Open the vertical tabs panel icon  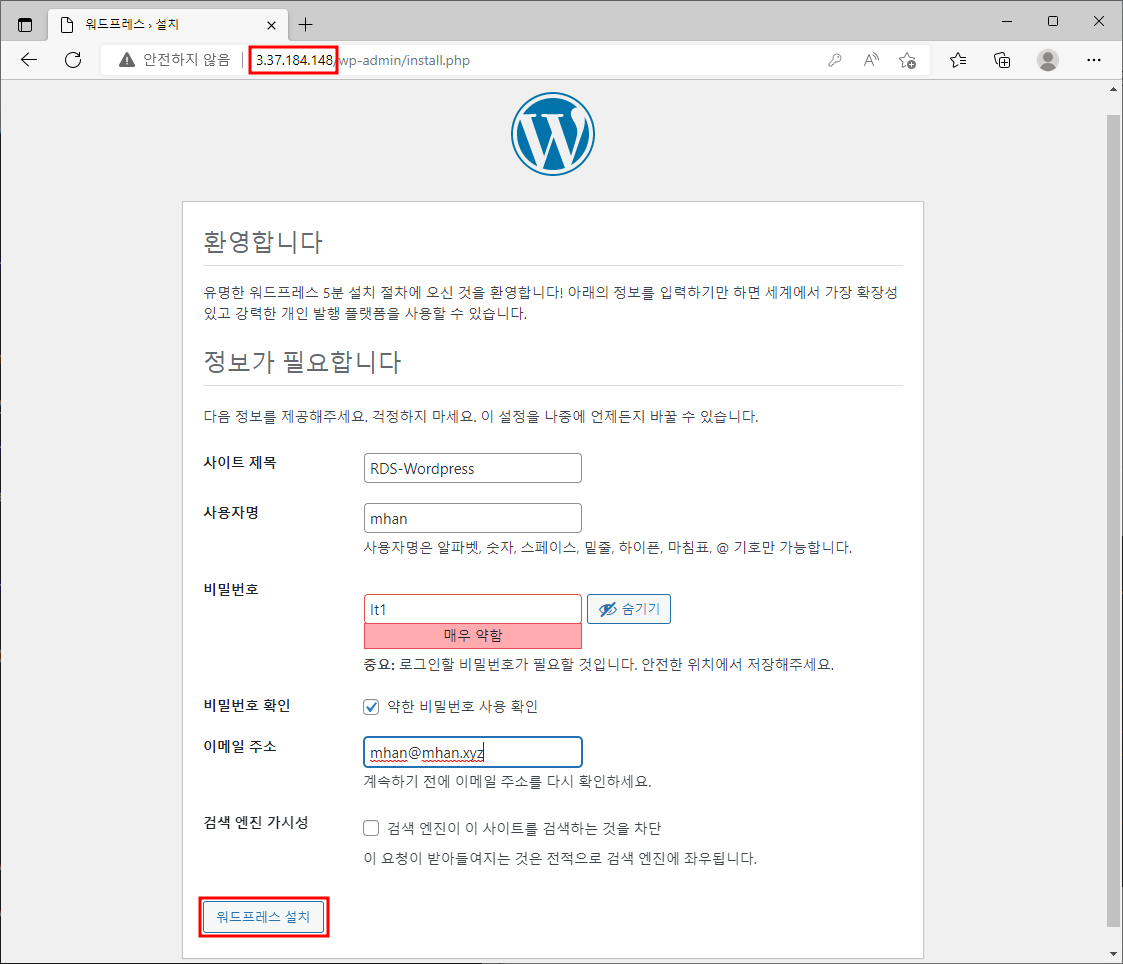tap(25, 25)
